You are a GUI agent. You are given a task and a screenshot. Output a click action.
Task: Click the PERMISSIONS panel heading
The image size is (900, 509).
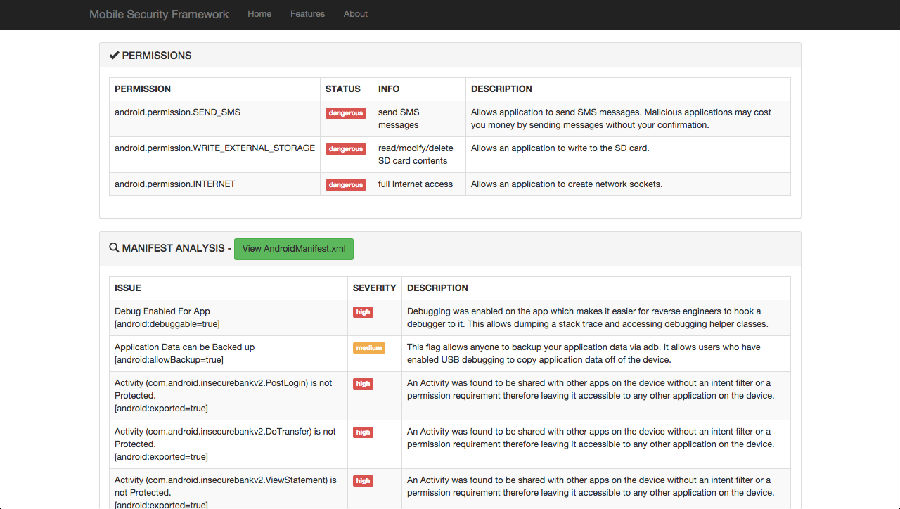pyautogui.click(x=157, y=56)
